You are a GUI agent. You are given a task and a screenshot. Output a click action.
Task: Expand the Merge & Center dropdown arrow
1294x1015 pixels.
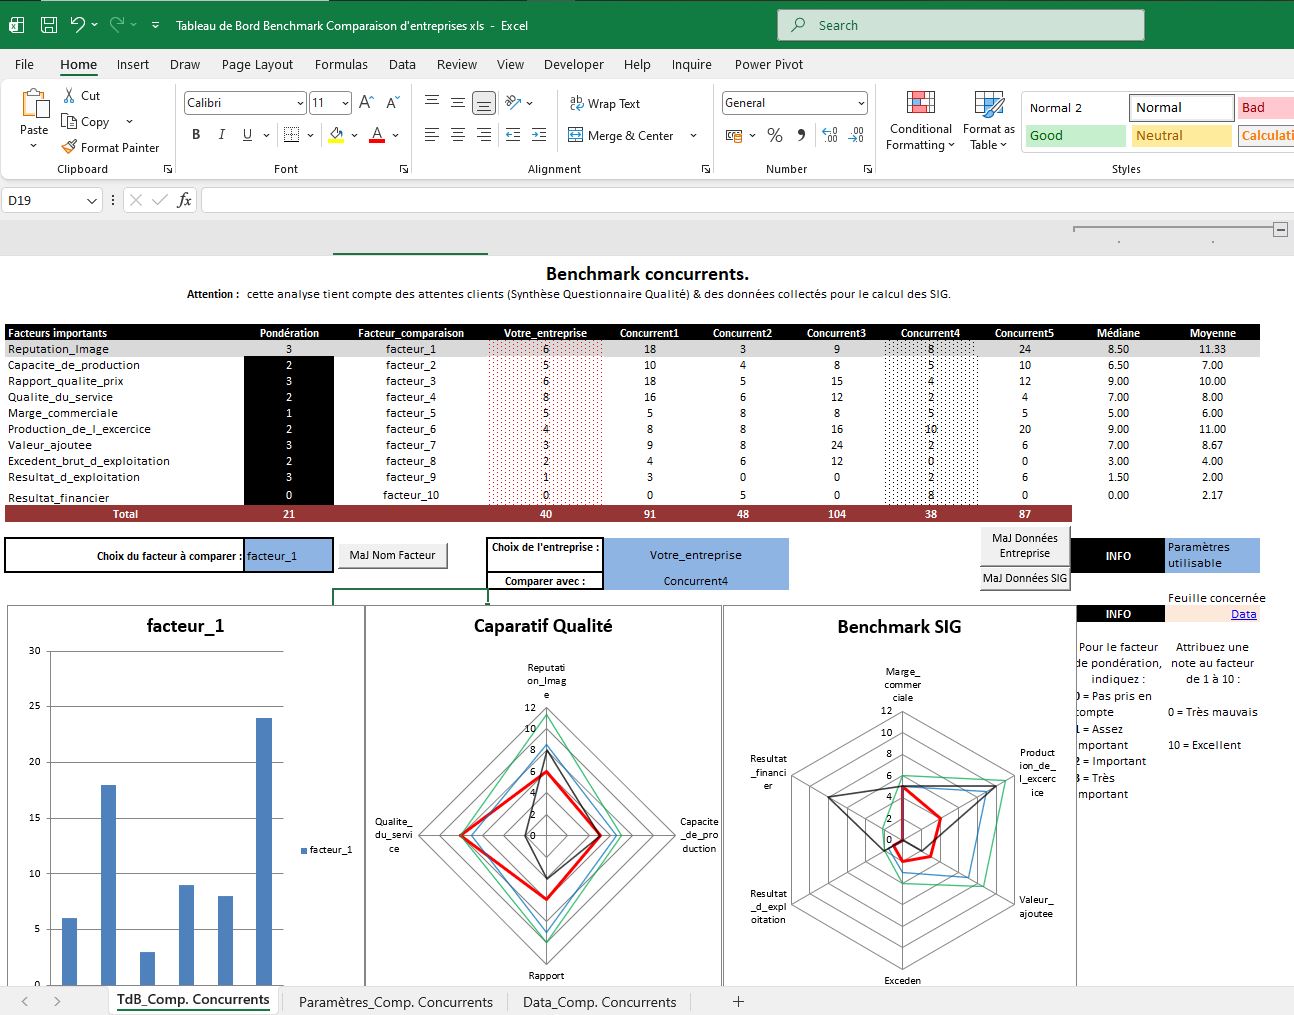pos(693,135)
